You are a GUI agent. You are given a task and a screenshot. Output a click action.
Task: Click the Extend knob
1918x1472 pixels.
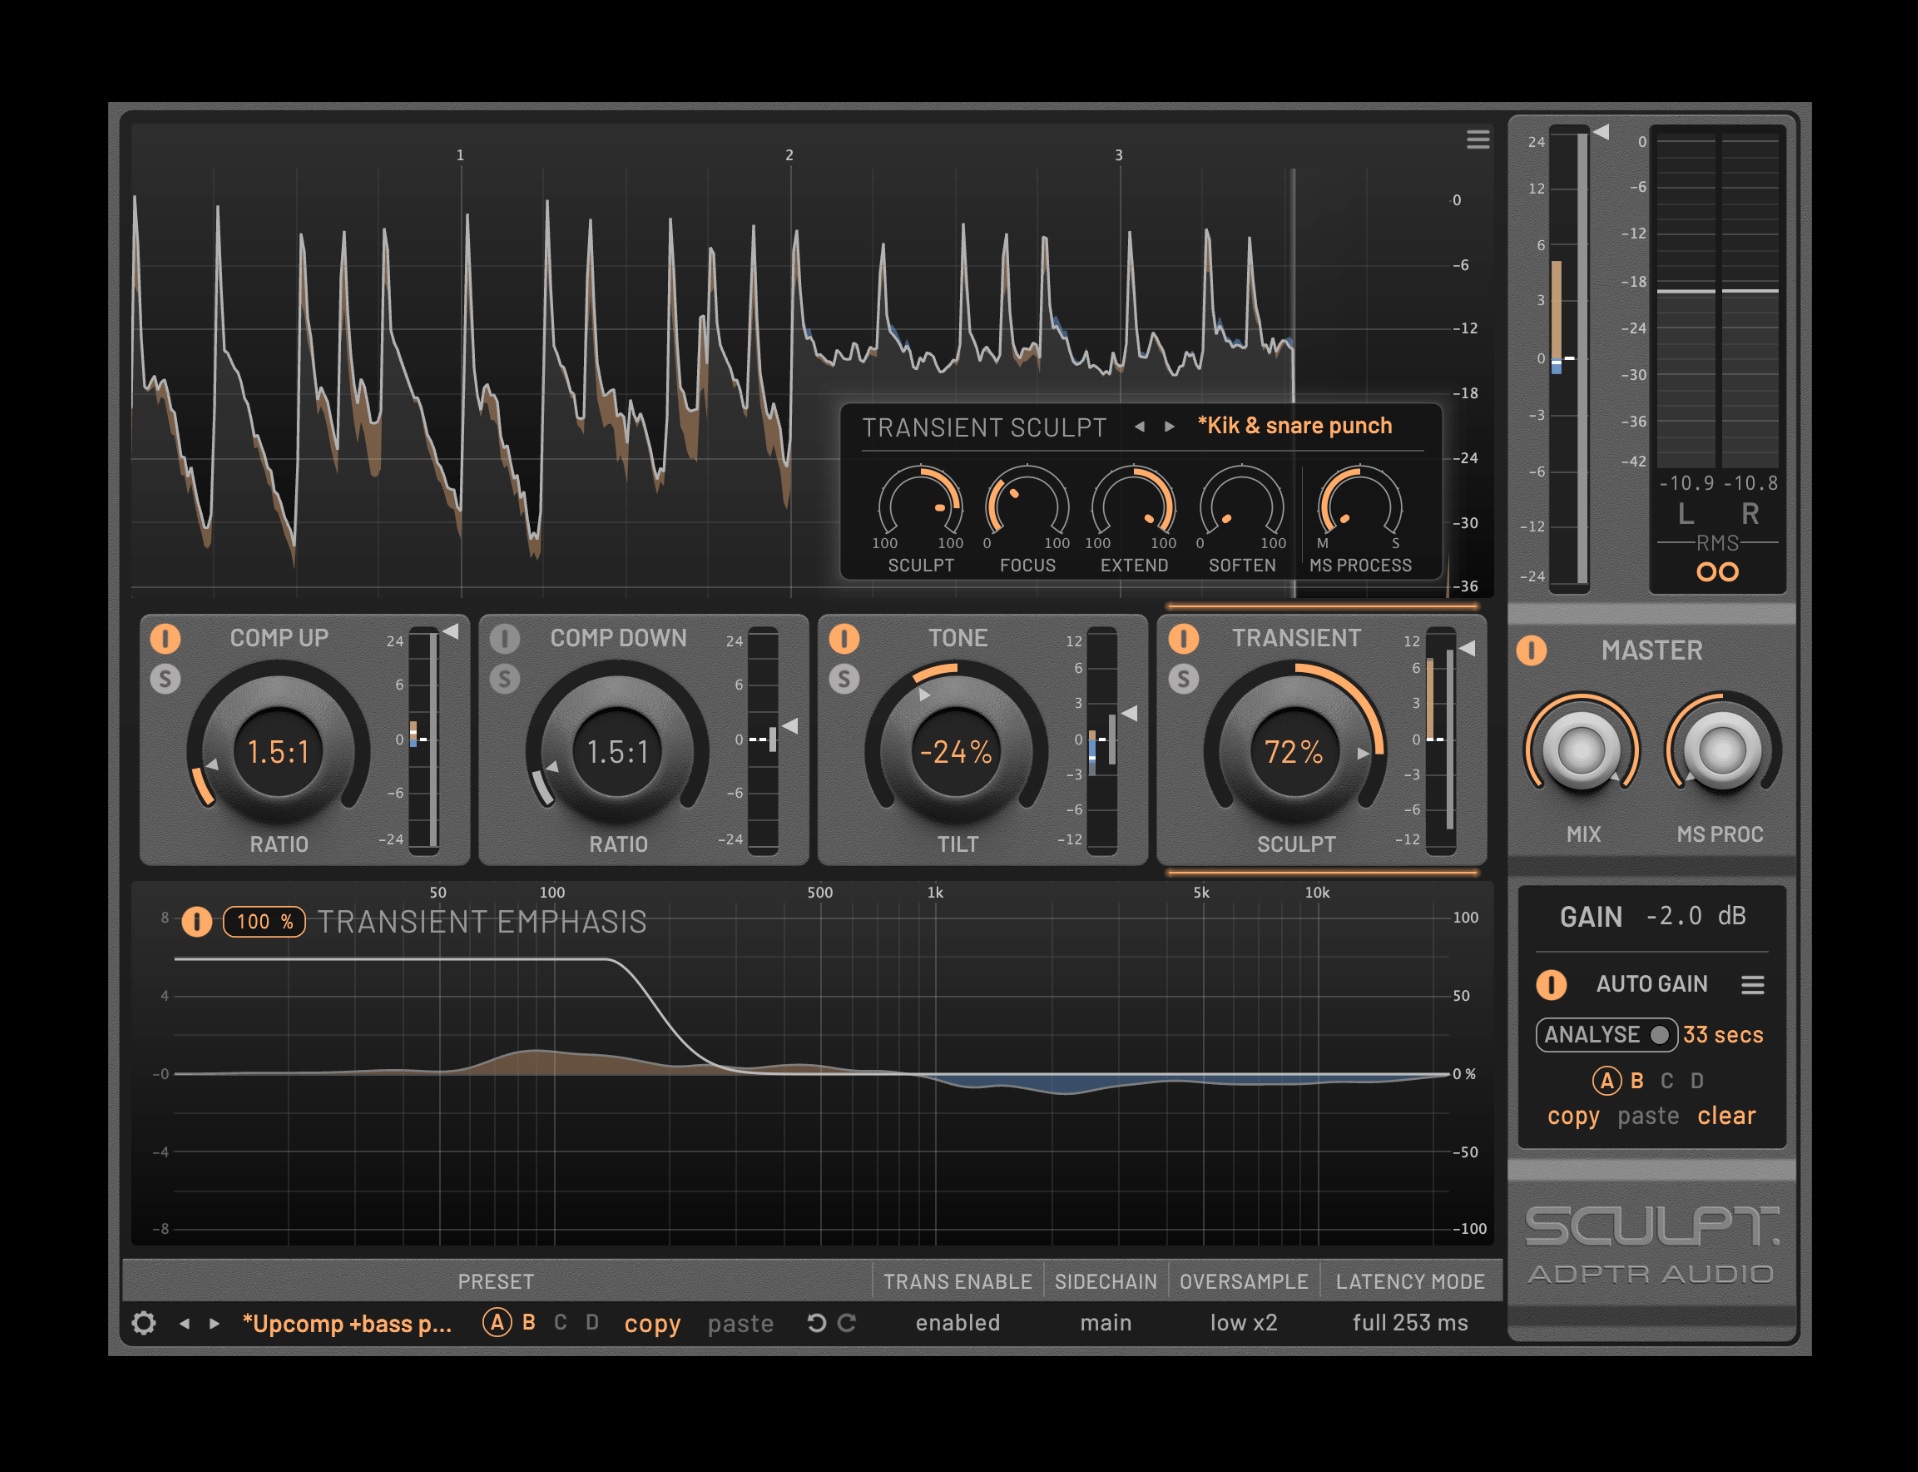pos(1133,506)
